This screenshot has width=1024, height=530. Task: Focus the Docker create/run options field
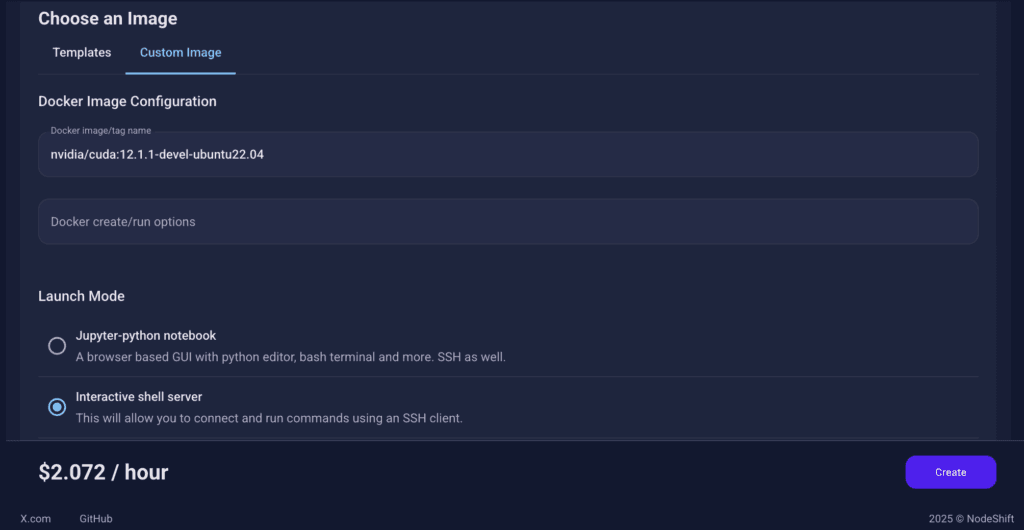[508, 222]
